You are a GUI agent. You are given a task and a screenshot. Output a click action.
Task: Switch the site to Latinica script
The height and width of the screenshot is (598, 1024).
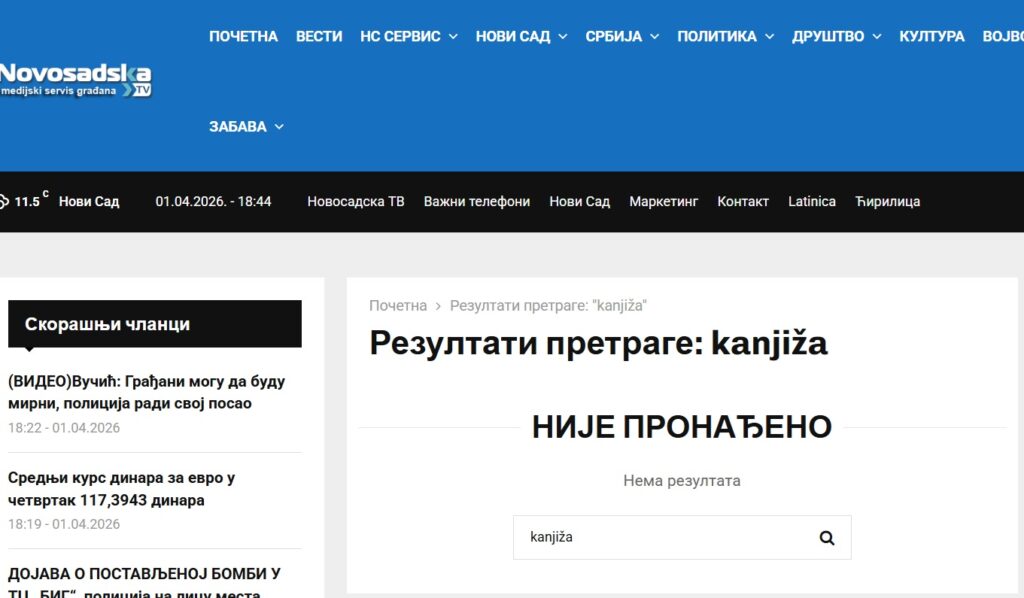(811, 201)
